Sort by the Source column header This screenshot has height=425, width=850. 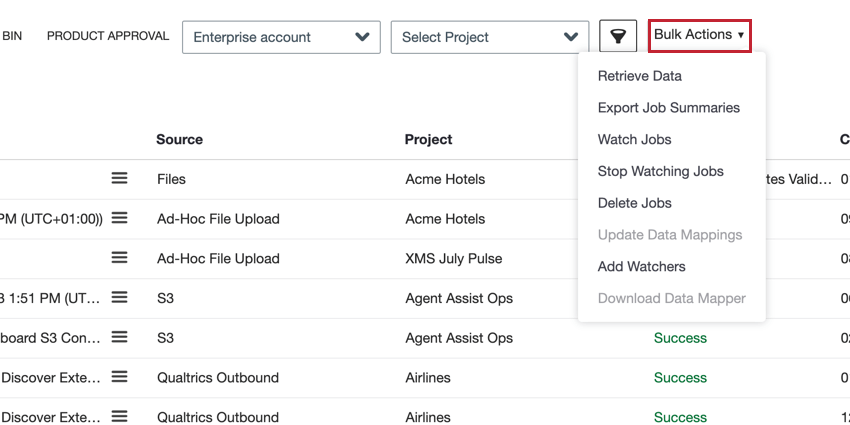point(179,140)
